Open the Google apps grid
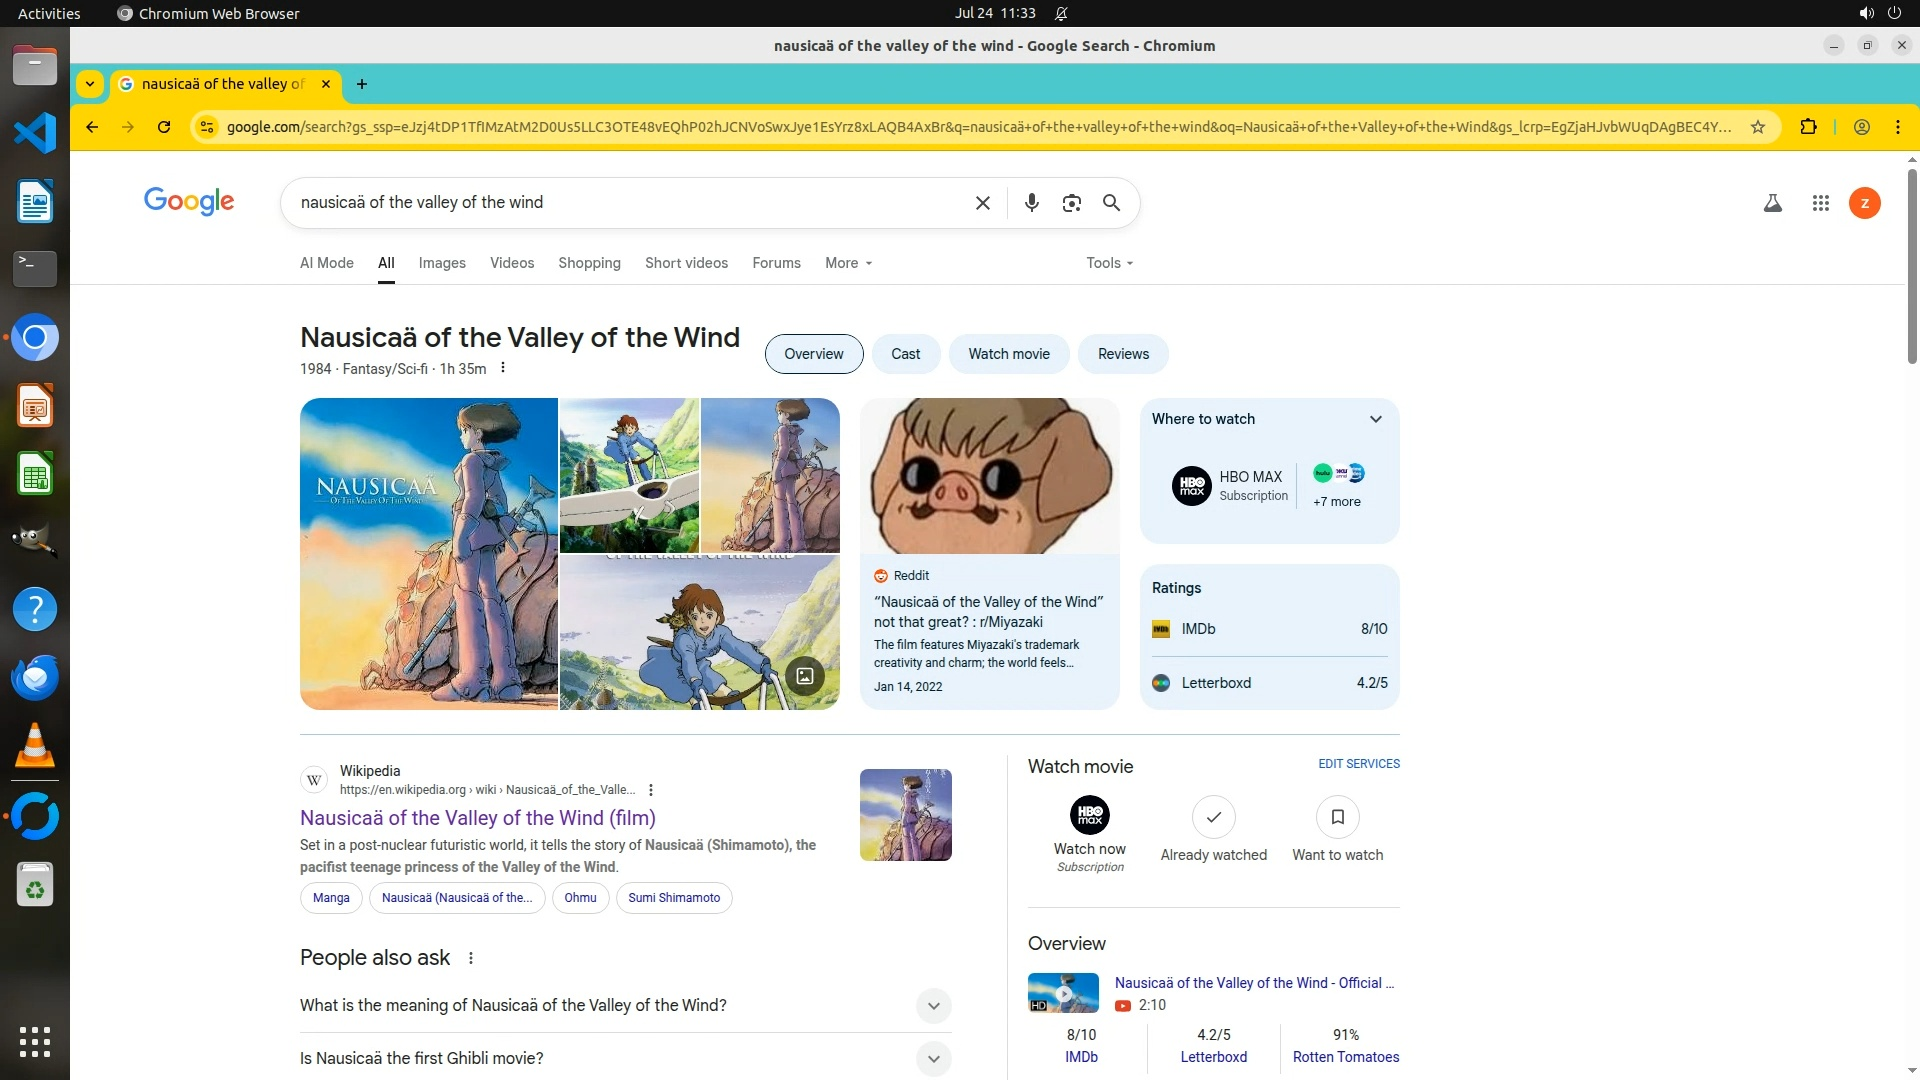Image resolution: width=1920 pixels, height=1080 pixels. click(x=1820, y=203)
